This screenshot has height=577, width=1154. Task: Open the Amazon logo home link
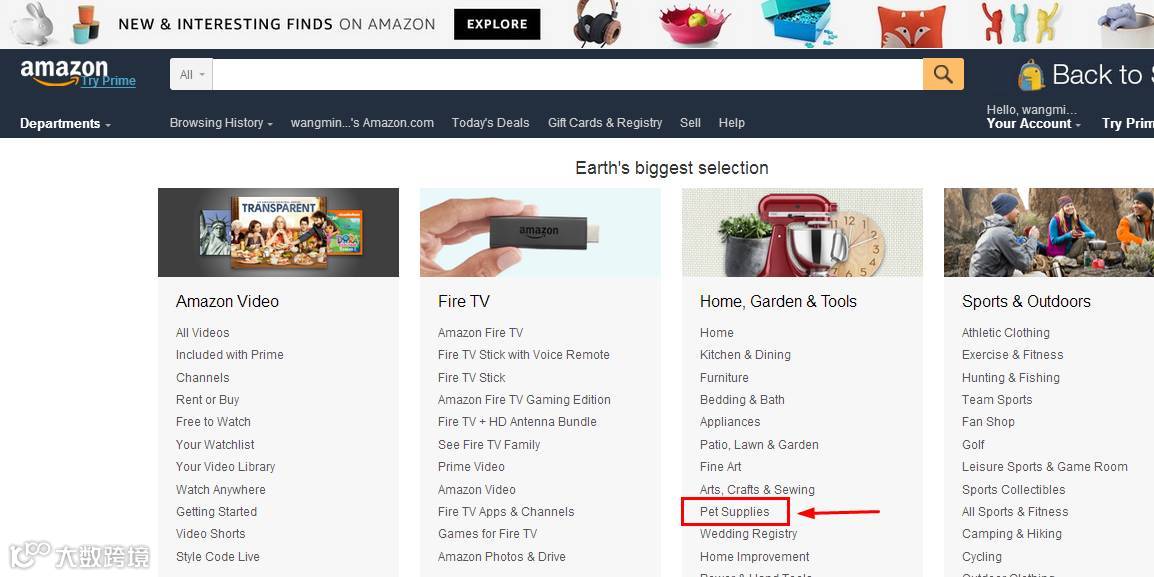coord(64,71)
